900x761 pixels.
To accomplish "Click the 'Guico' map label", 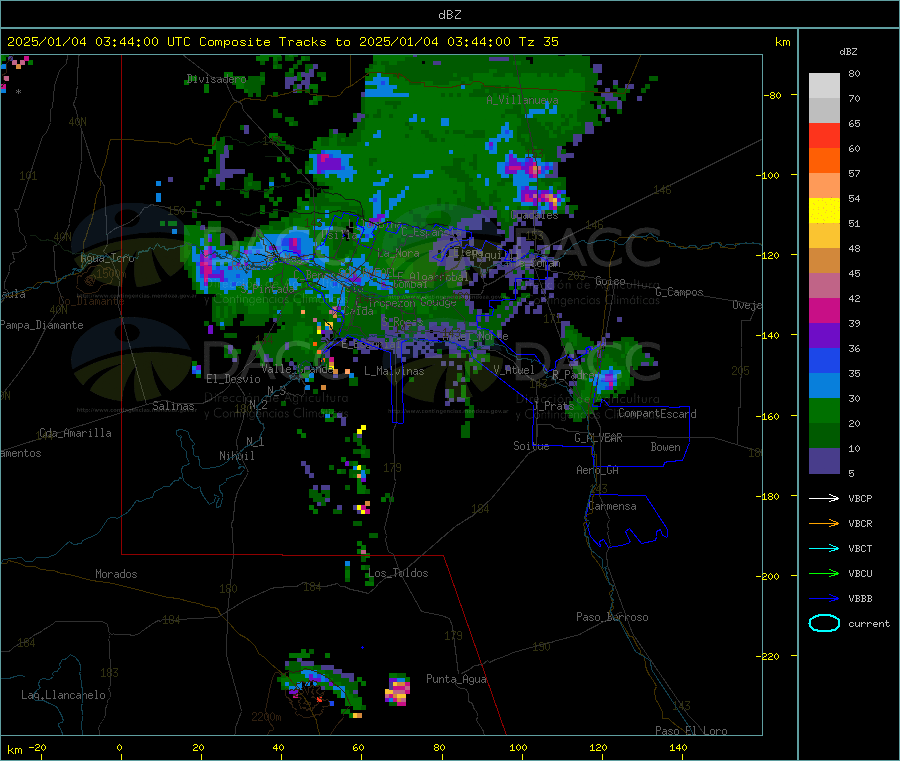I will pyautogui.click(x=610, y=281).
